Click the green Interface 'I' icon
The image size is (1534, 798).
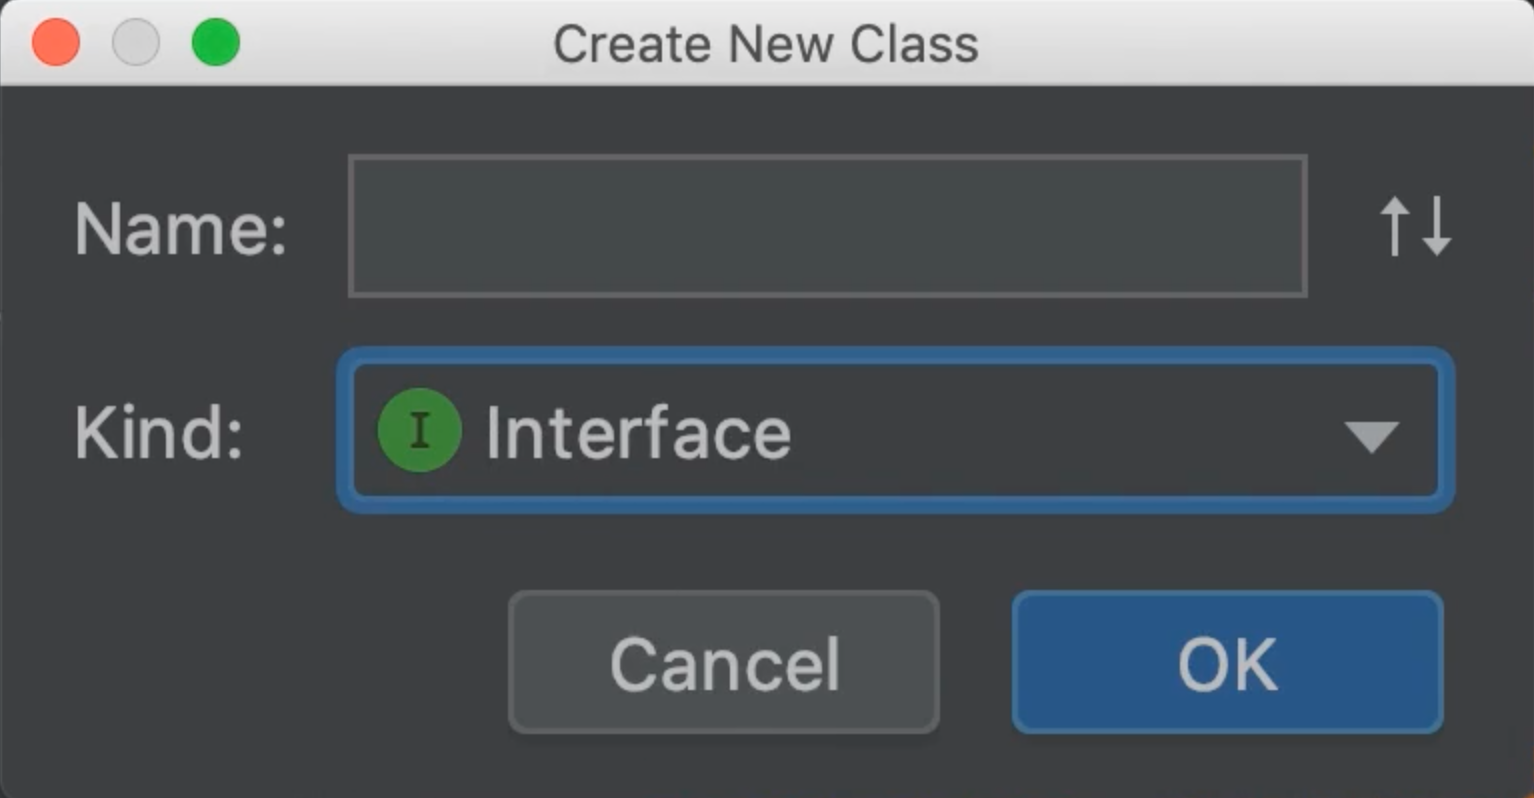[419, 431]
